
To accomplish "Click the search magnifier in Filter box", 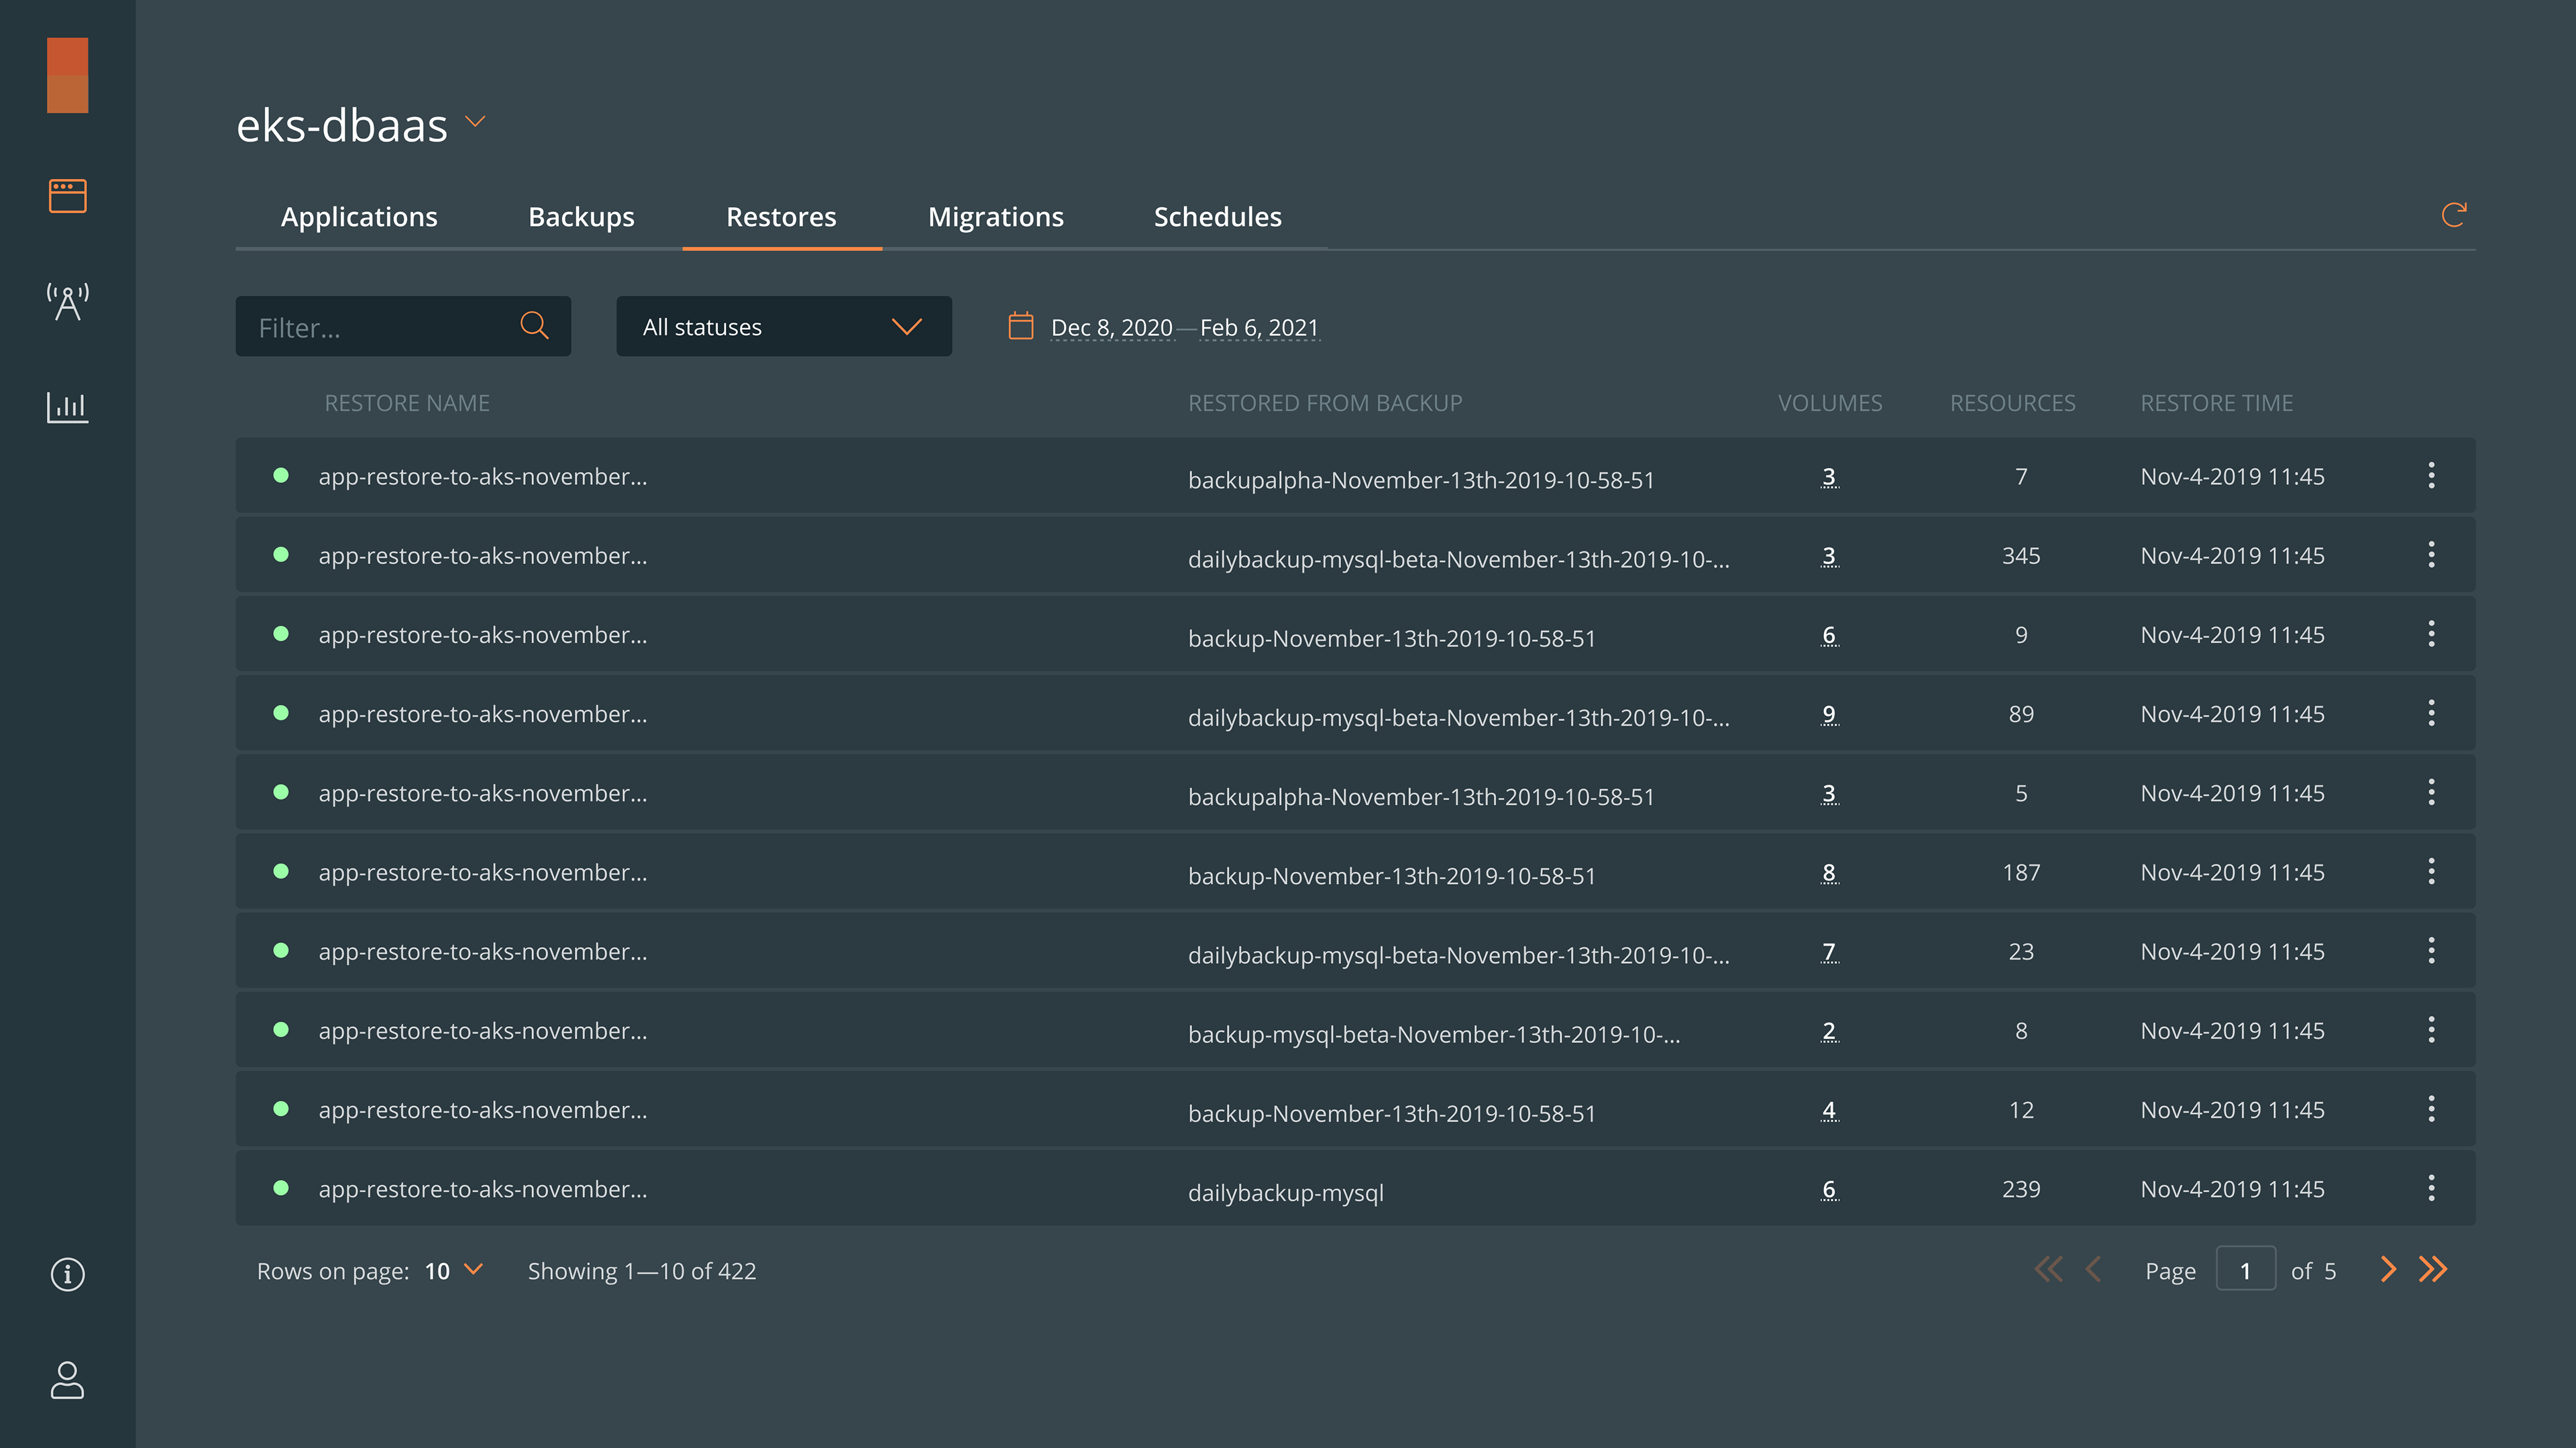I will (x=534, y=325).
